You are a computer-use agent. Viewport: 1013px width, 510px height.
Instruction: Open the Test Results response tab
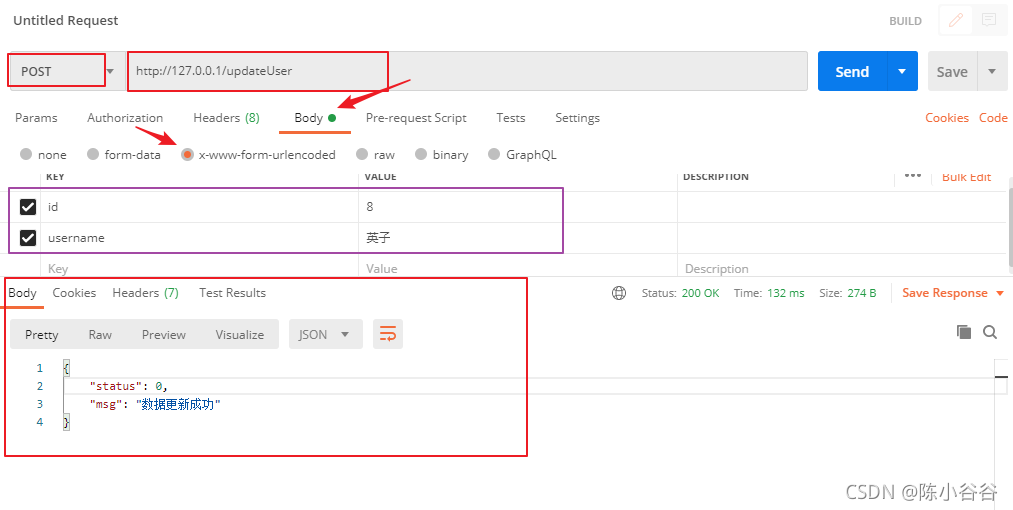point(232,293)
